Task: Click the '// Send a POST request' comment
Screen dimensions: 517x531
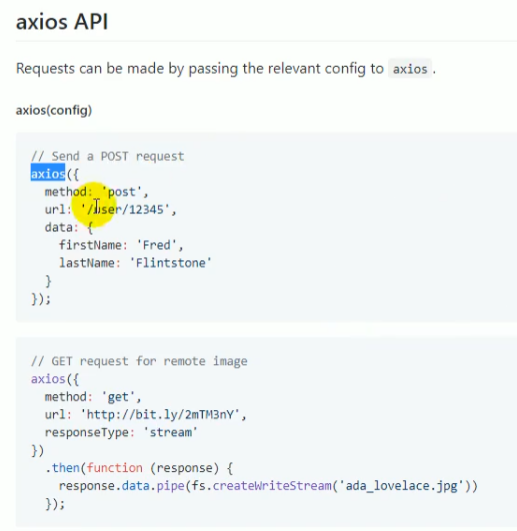Action: pos(108,156)
